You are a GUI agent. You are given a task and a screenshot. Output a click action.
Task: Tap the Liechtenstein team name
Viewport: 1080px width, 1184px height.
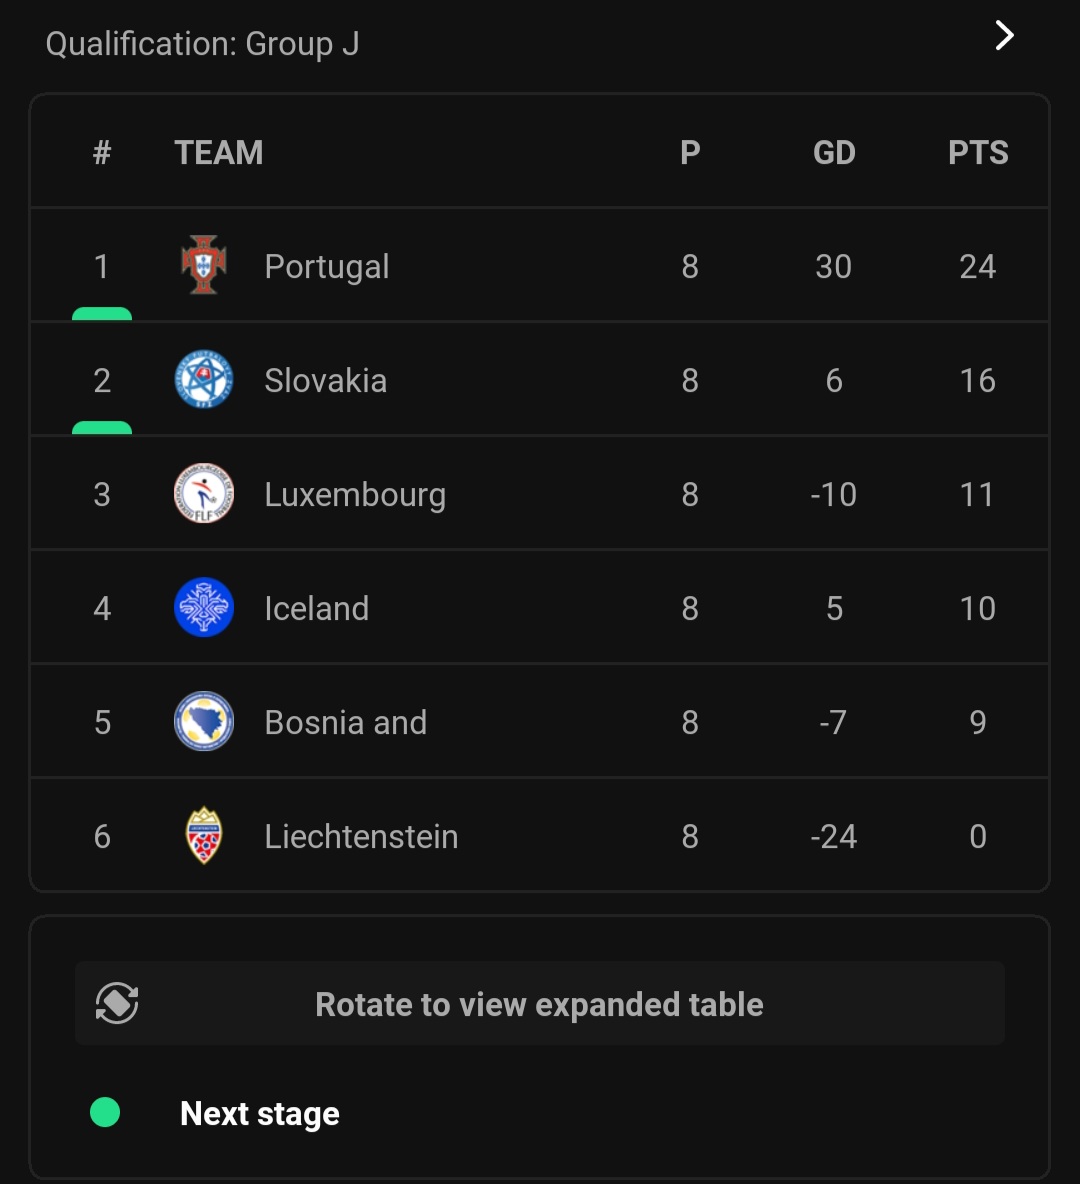361,837
